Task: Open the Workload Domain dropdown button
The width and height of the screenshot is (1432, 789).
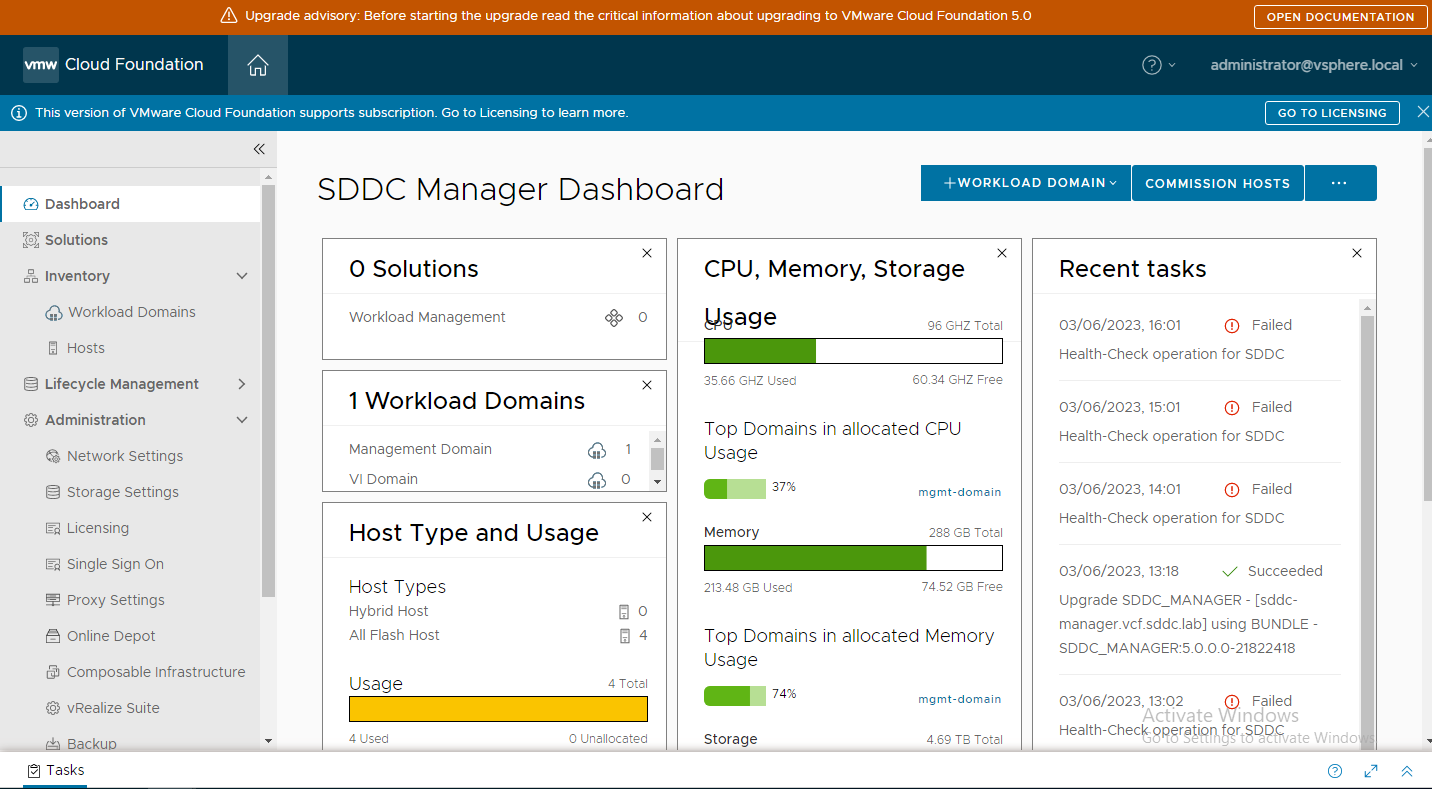Action: (1026, 183)
